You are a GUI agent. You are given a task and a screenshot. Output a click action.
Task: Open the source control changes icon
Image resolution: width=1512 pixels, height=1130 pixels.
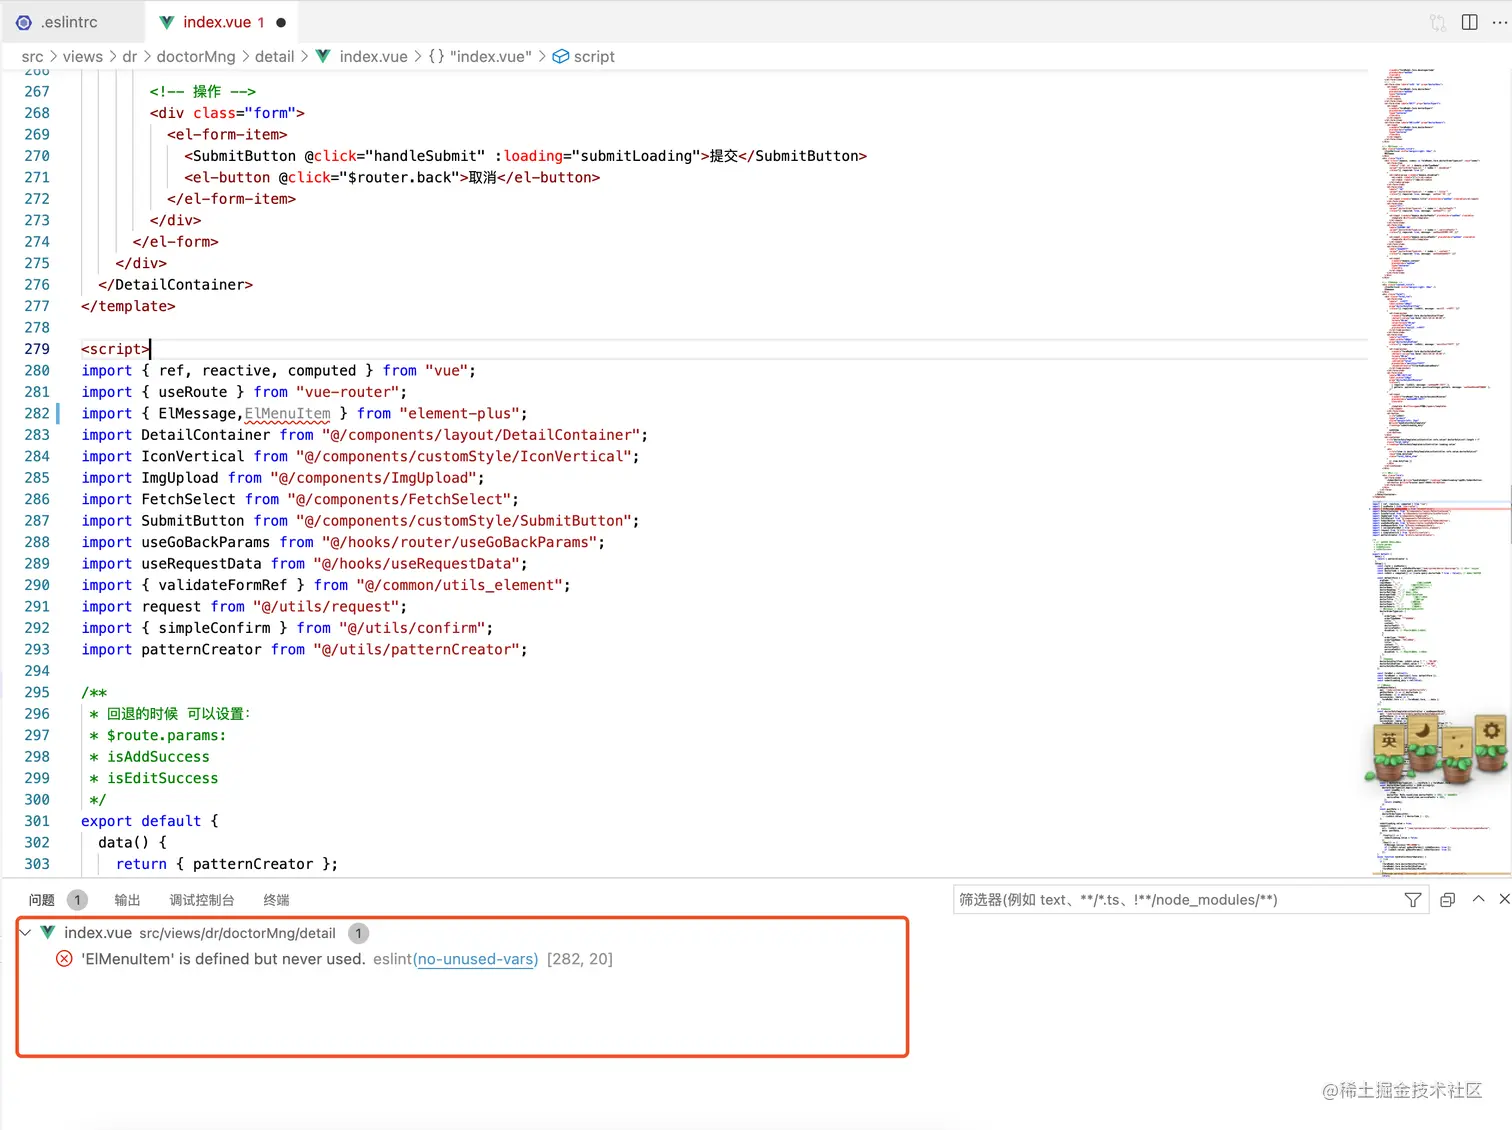click(1438, 22)
